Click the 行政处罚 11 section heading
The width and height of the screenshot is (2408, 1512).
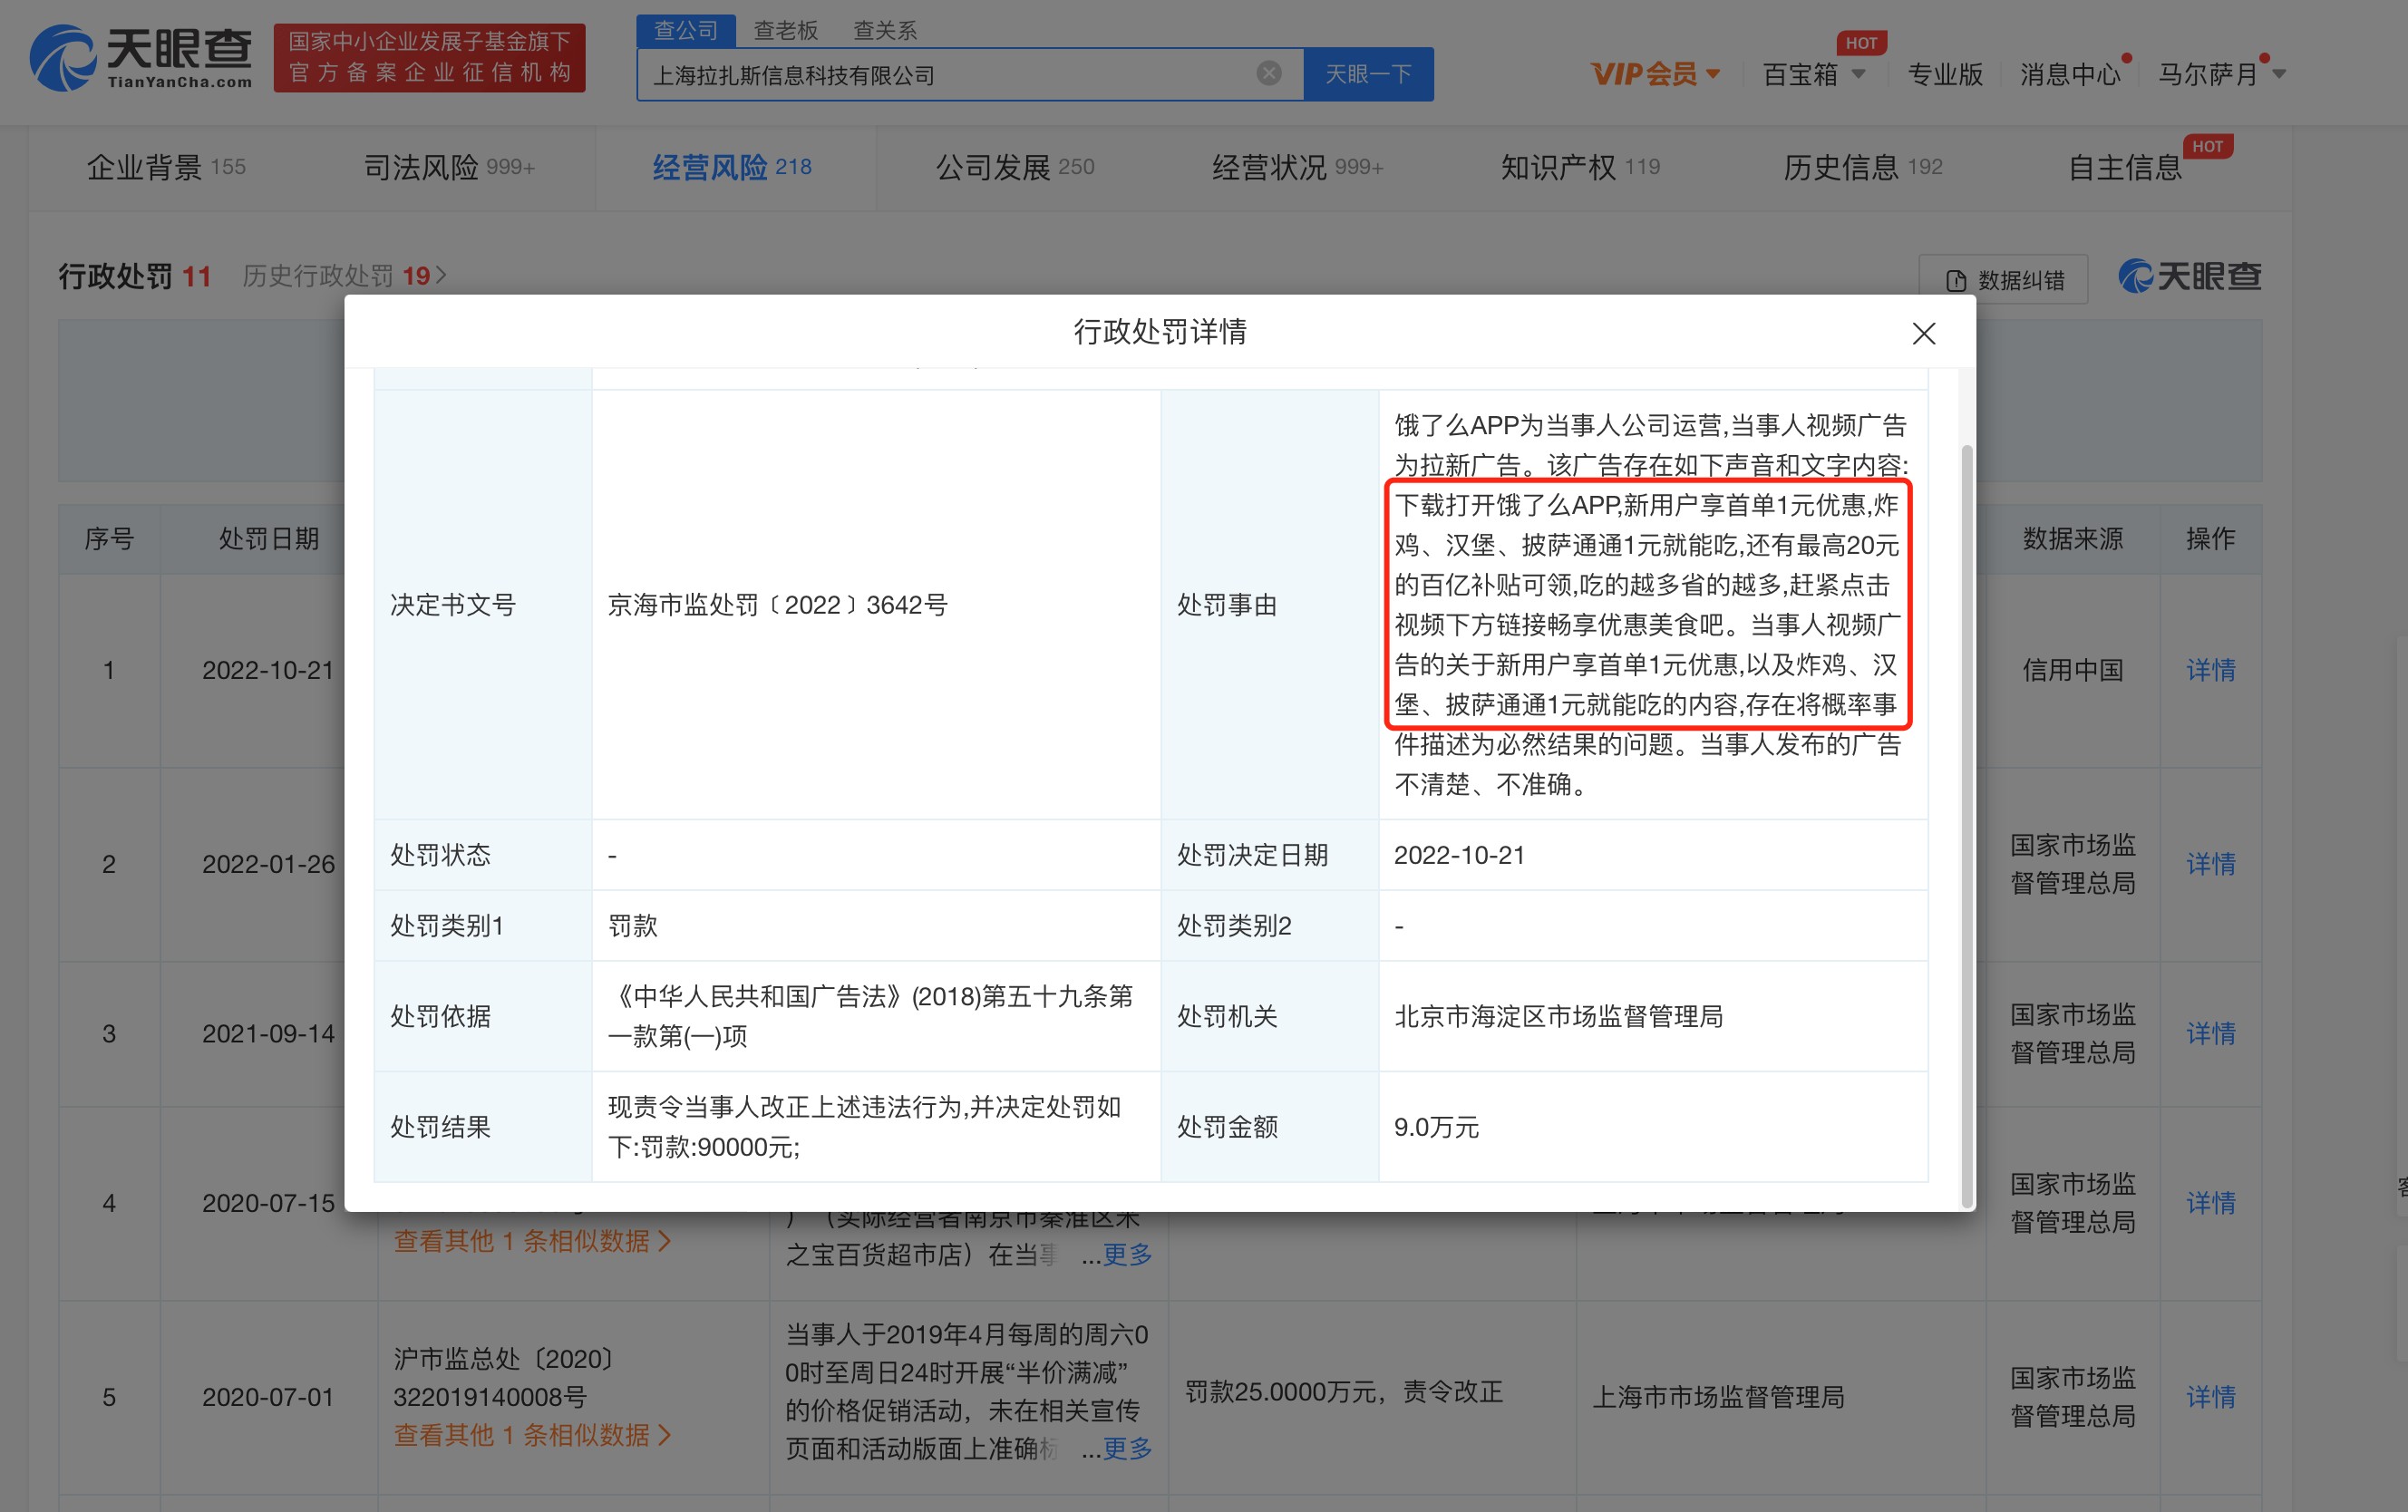point(134,276)
